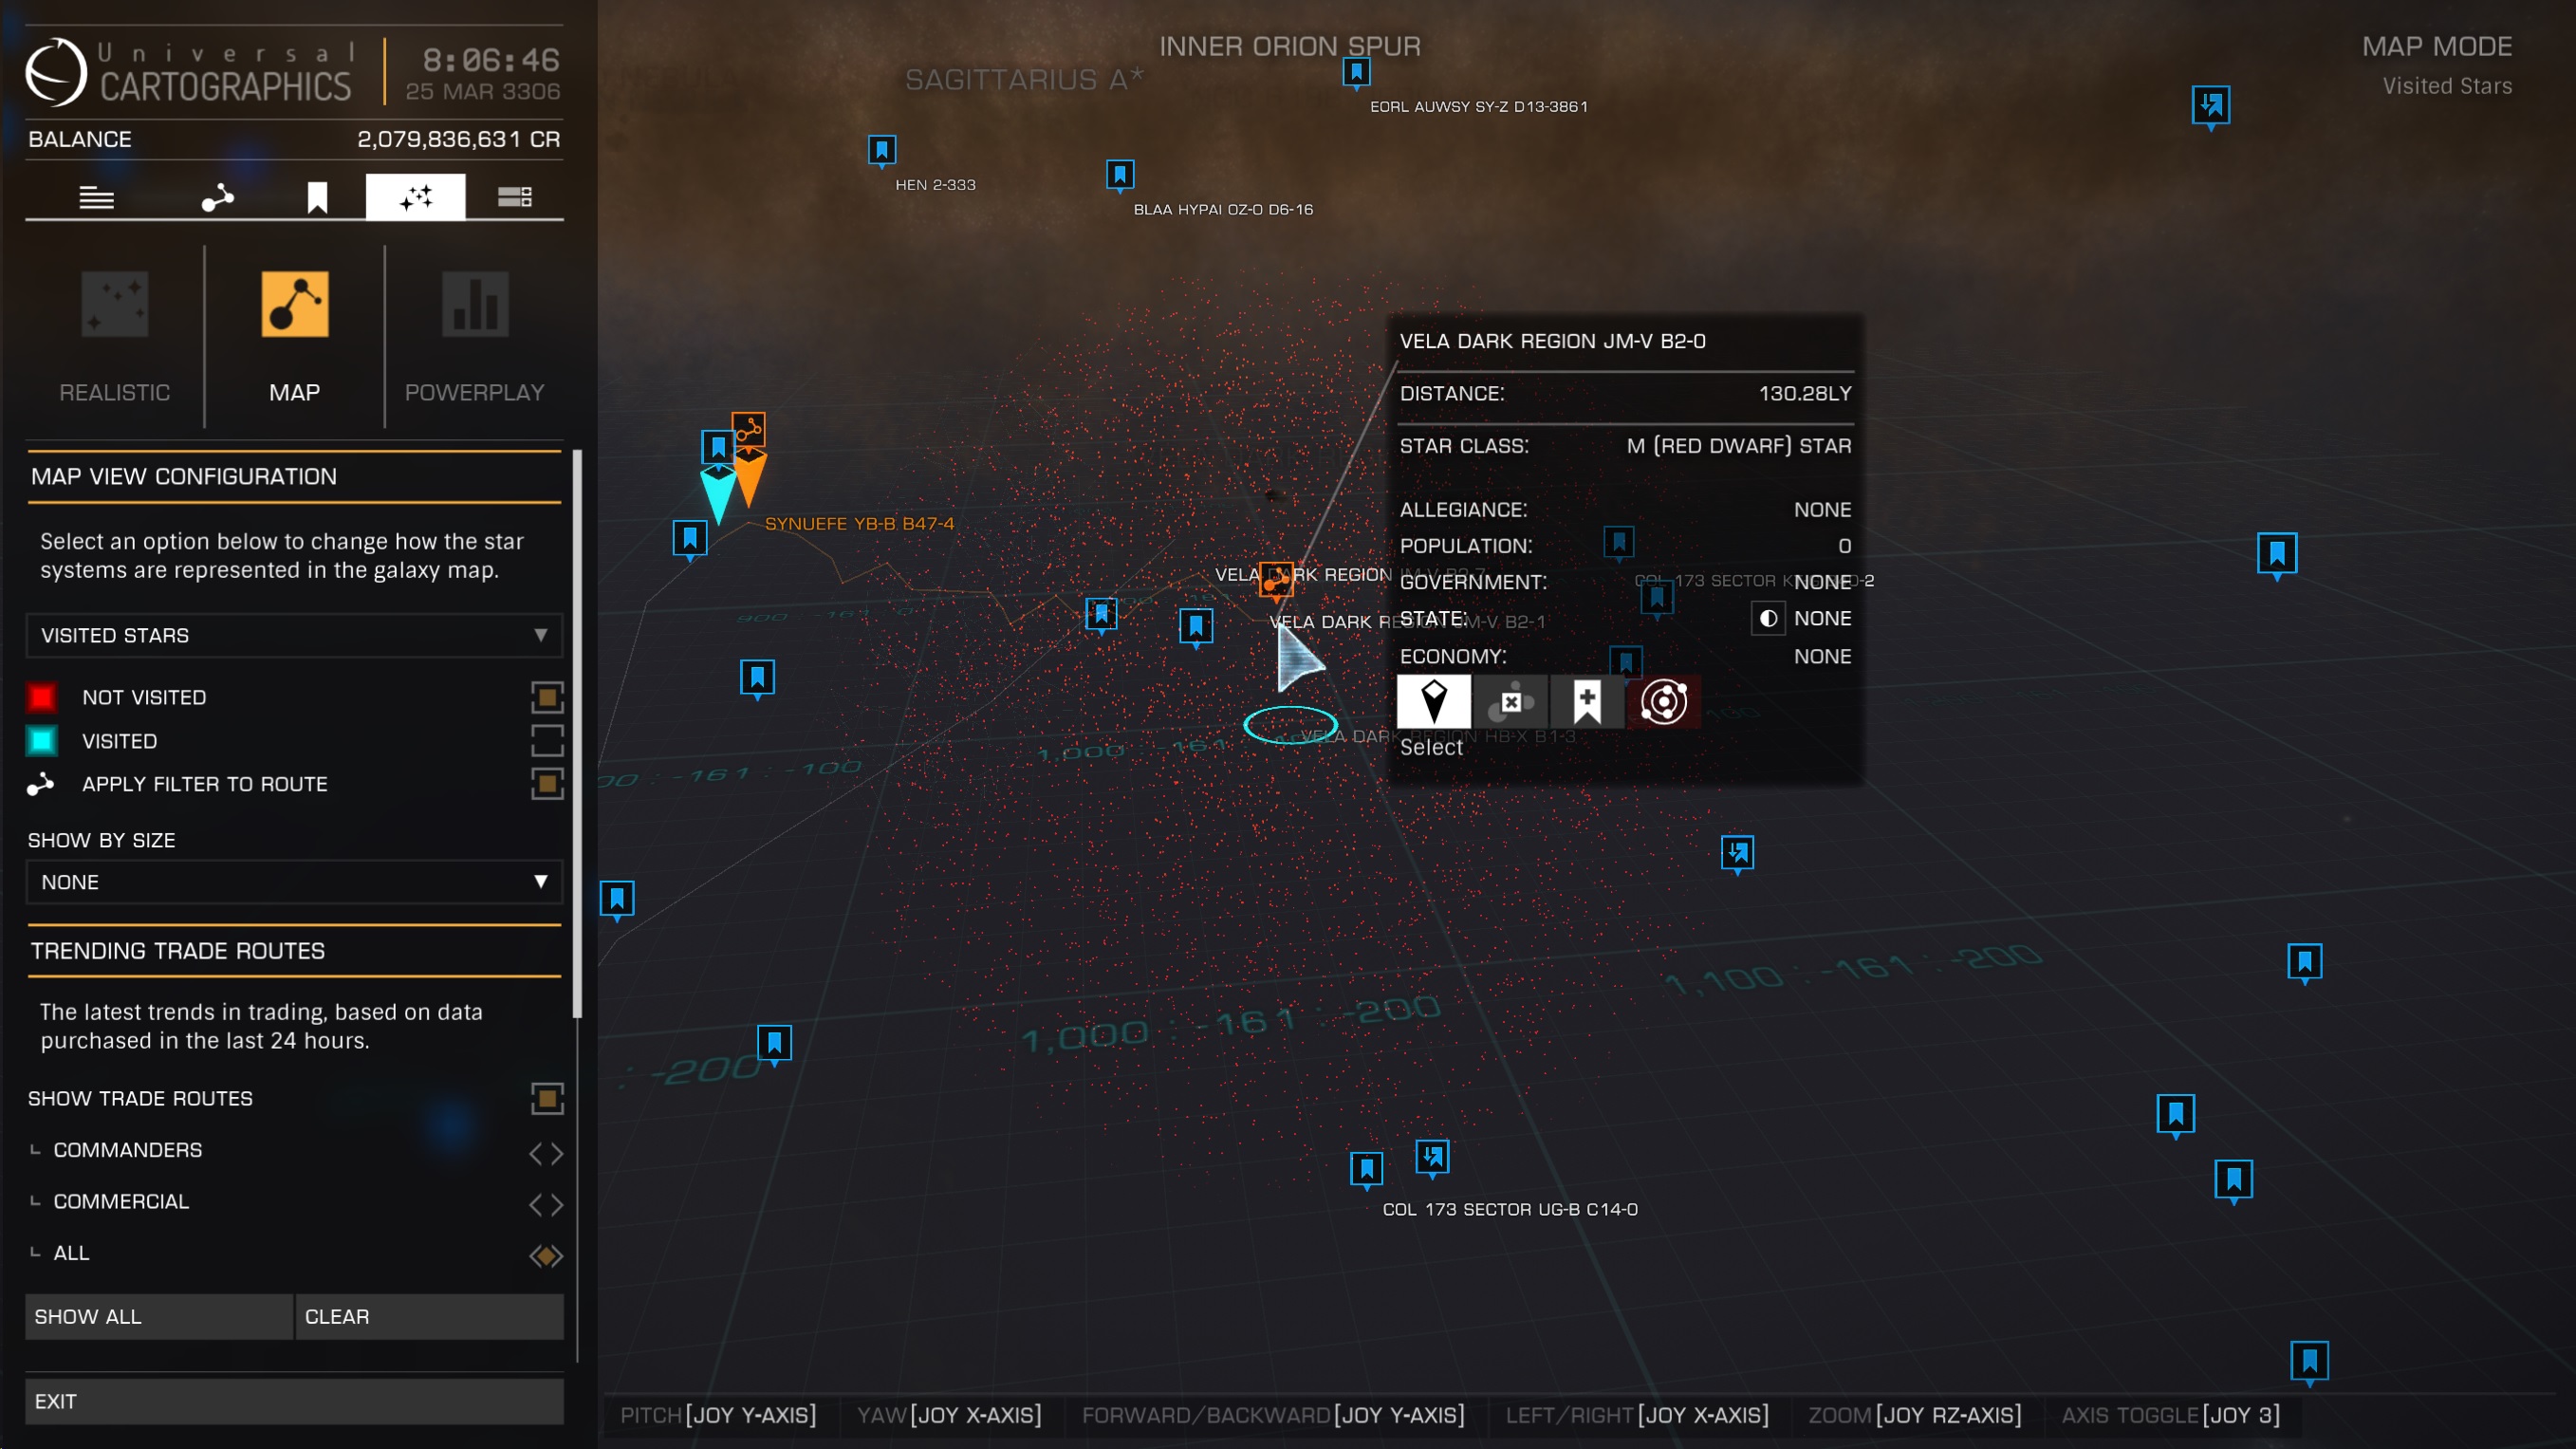
Task: Click the Clear button
Action: (430, 1316)
